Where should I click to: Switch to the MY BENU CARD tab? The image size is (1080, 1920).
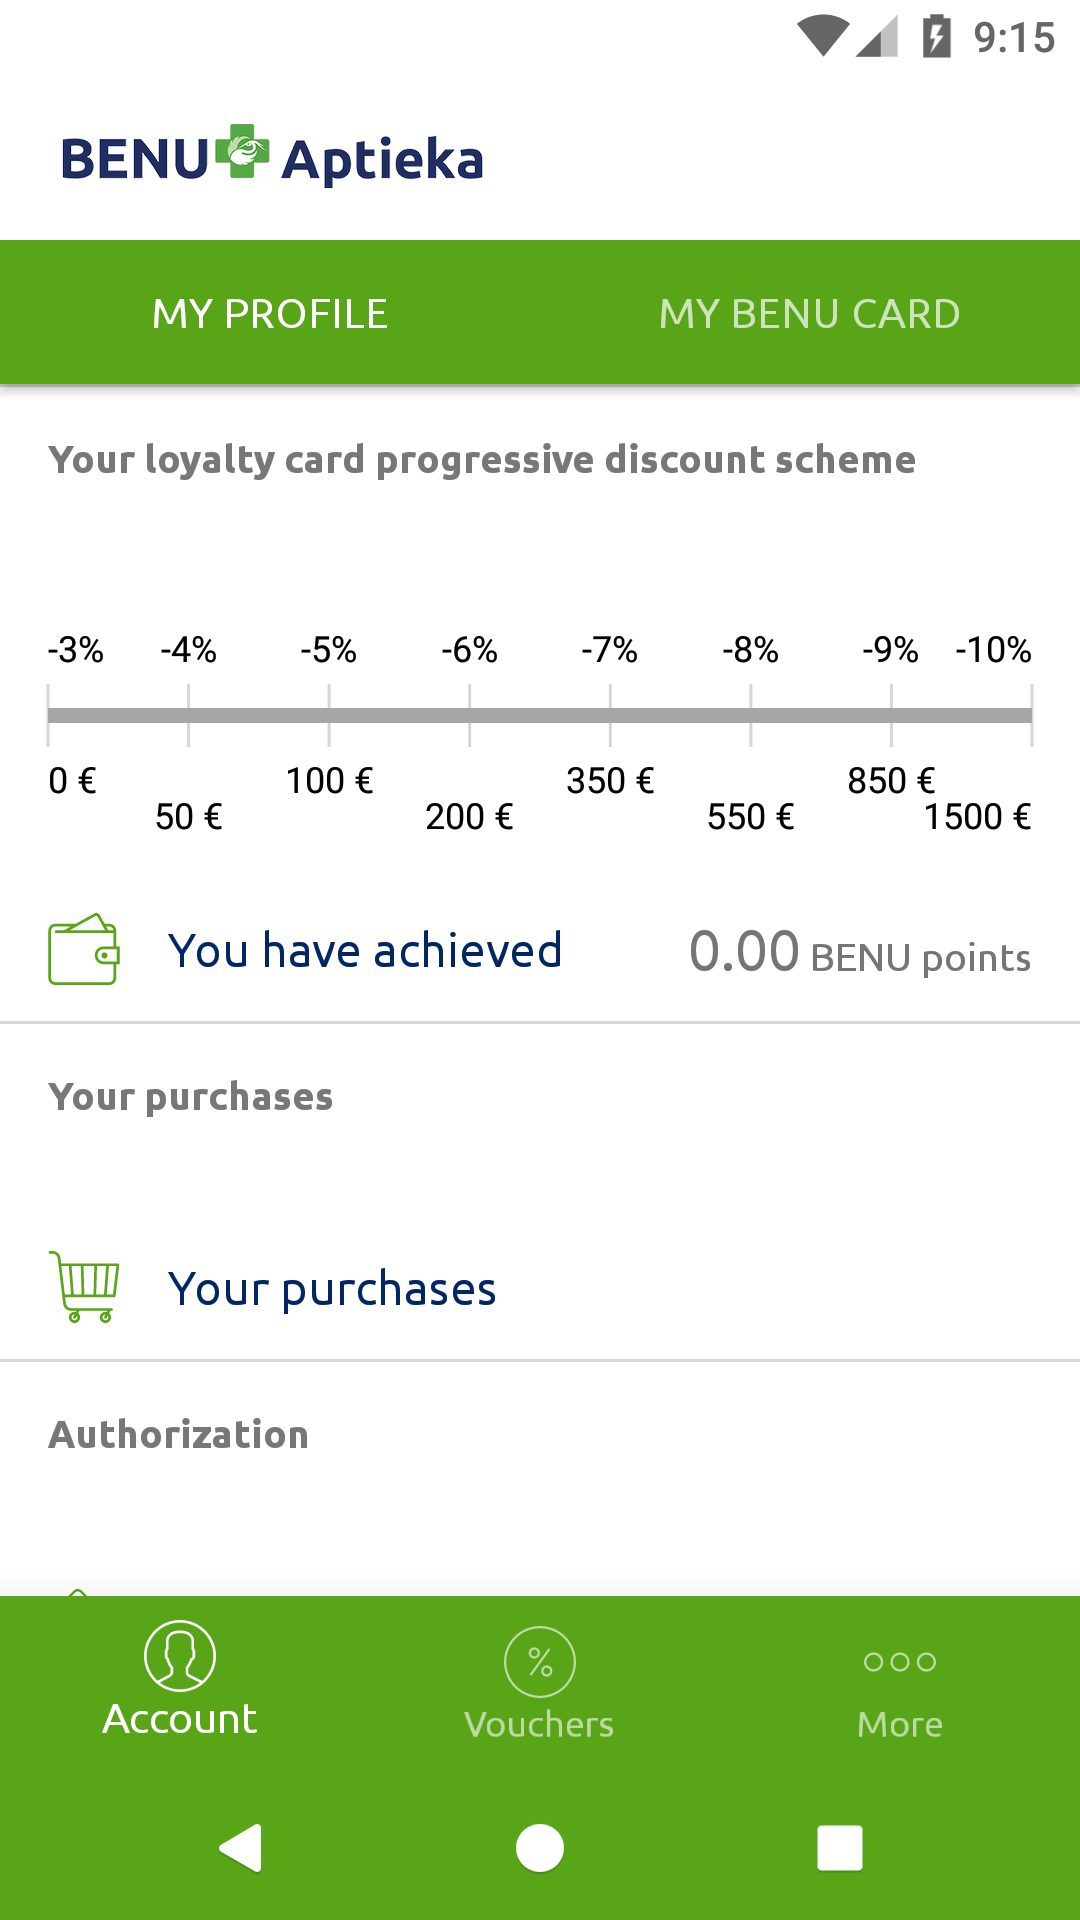[810, 314]
